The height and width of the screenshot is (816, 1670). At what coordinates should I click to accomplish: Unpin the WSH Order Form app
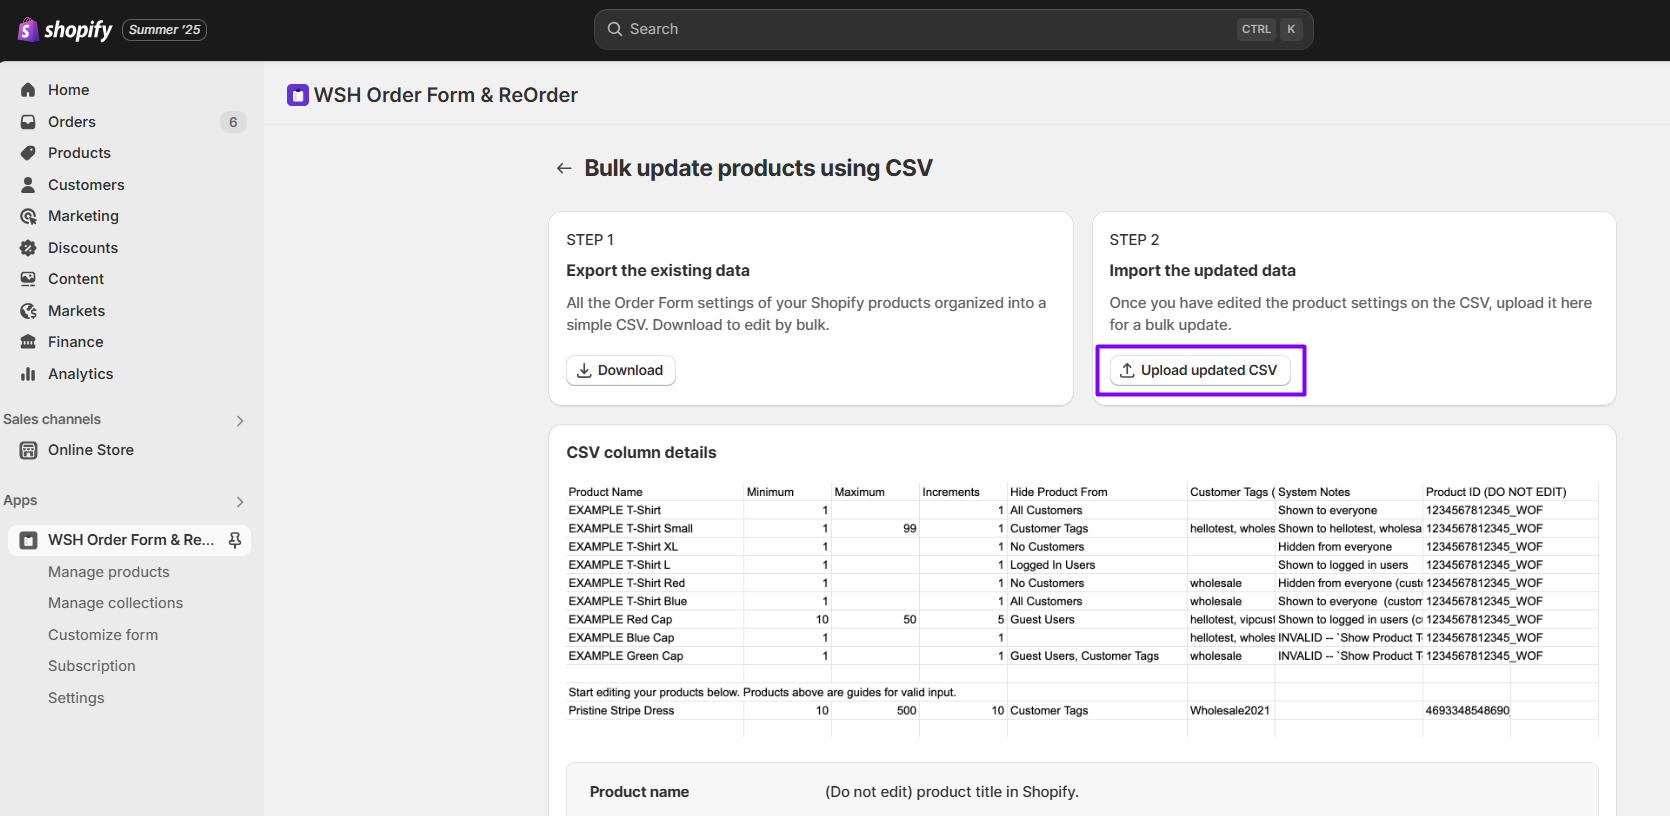pyautogui.click(x=235, y=540)
